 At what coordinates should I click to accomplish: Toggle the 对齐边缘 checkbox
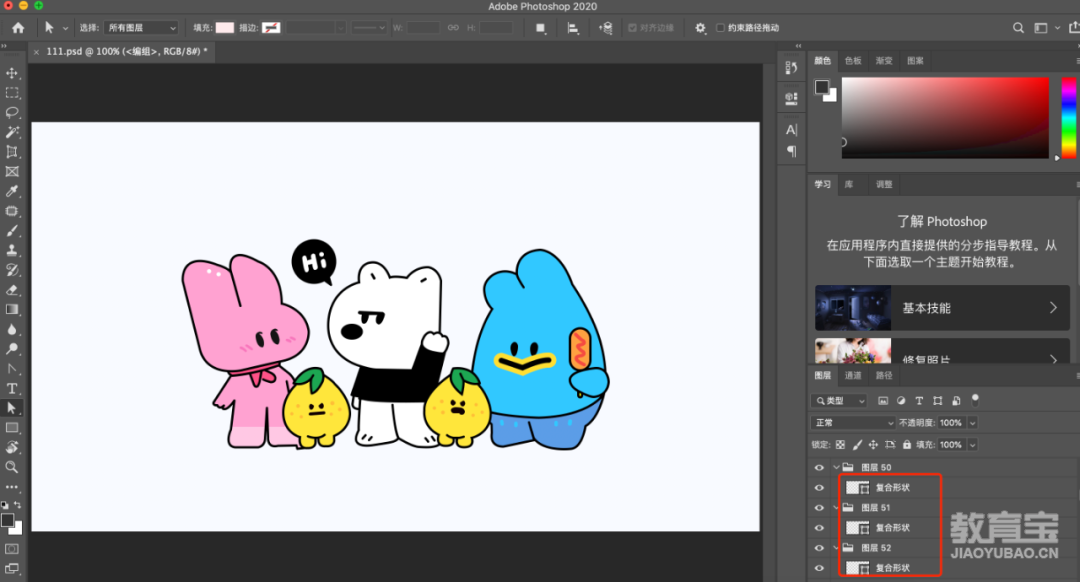click(632, 28)
